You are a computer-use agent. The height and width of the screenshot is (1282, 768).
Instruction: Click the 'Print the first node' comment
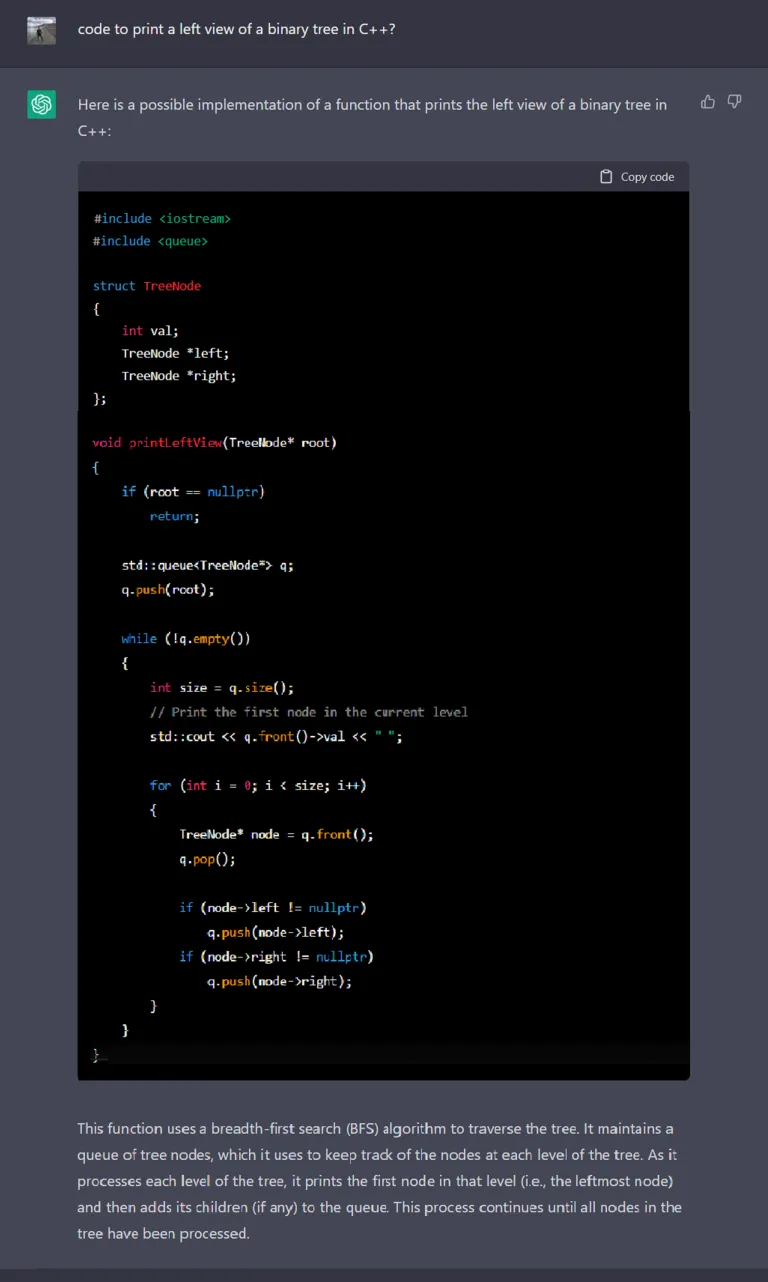click(309, 712)
